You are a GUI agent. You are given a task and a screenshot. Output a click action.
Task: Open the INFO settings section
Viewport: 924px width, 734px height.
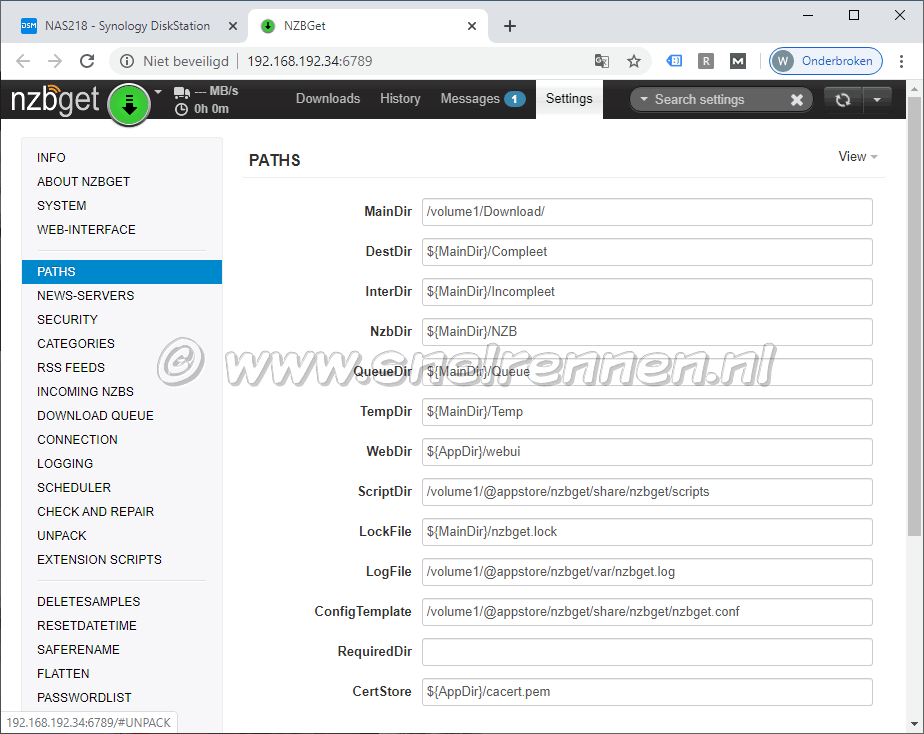[x=51, y=158]
